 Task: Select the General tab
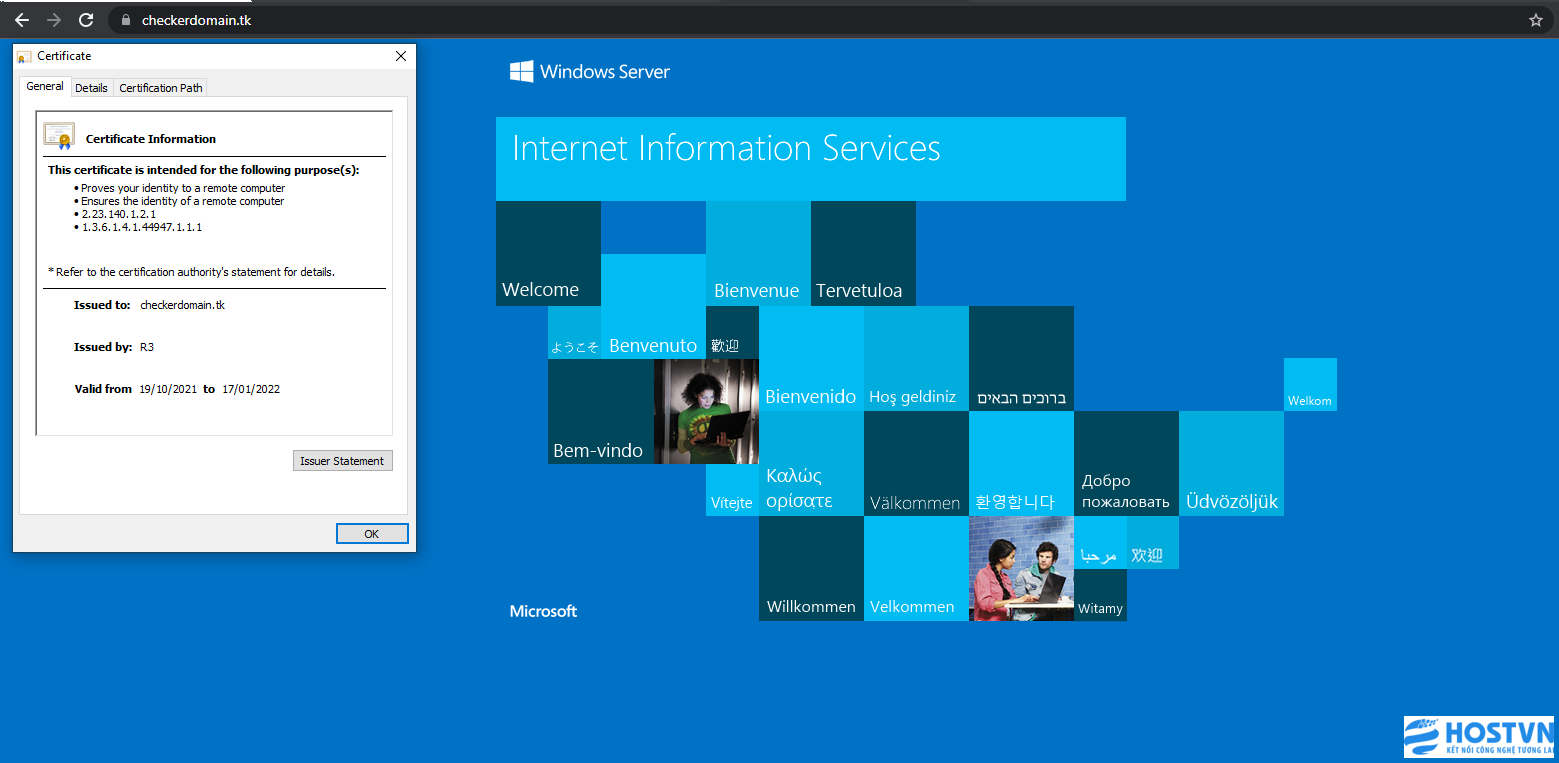[x=45, y=87]
